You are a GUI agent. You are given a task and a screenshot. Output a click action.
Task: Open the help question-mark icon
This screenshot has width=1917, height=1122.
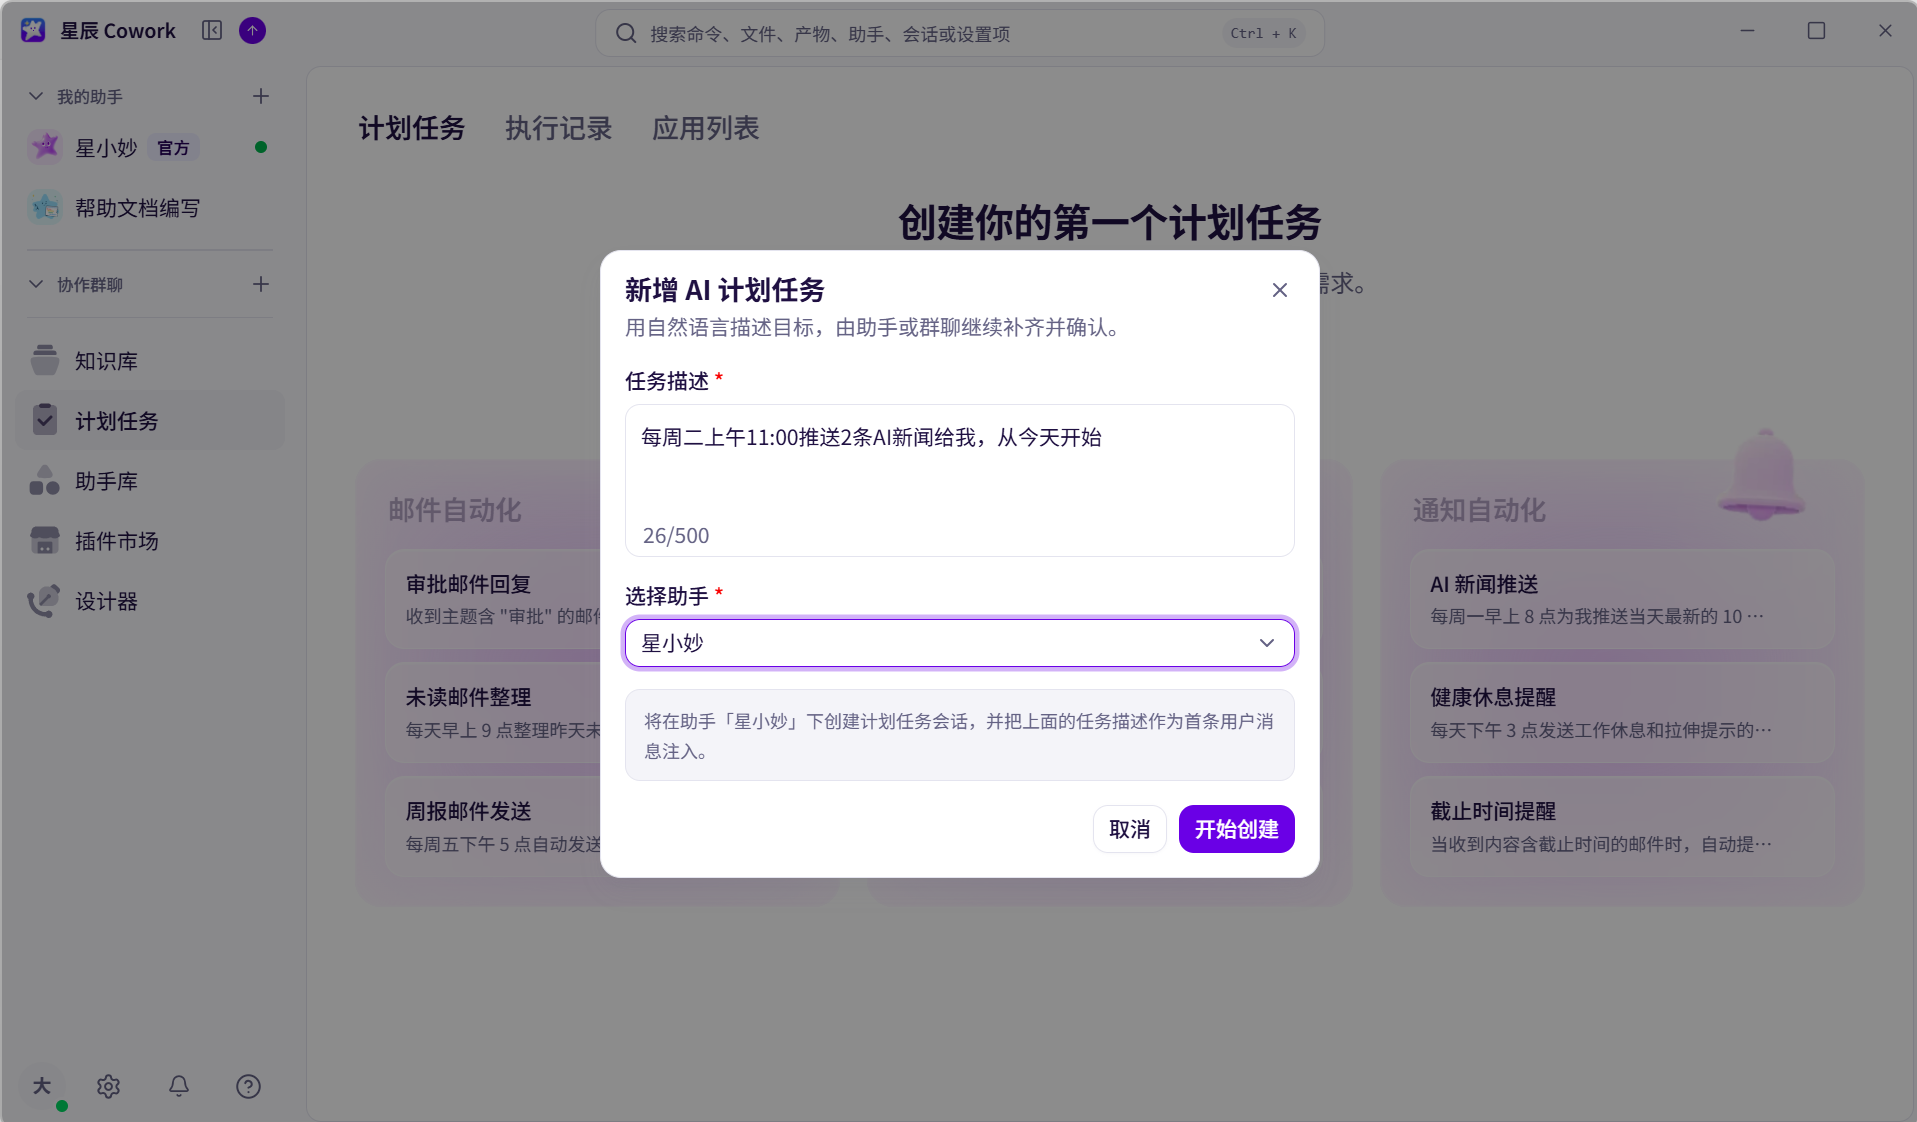click(x=248, y=1086)
